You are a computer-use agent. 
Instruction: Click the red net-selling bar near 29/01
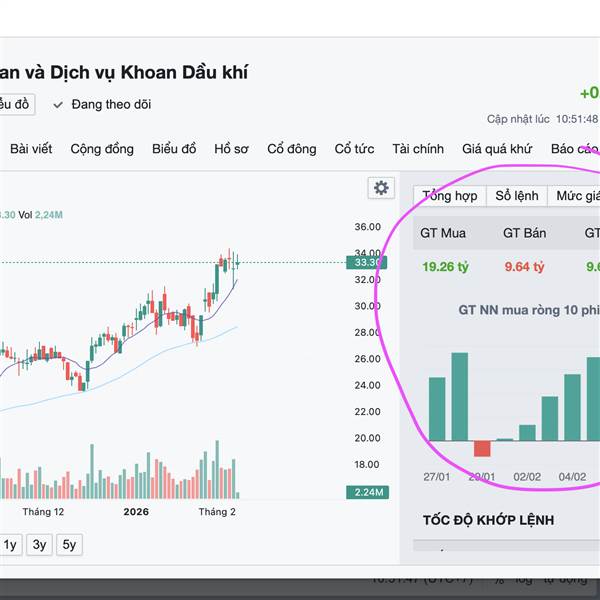pos(482,448)
